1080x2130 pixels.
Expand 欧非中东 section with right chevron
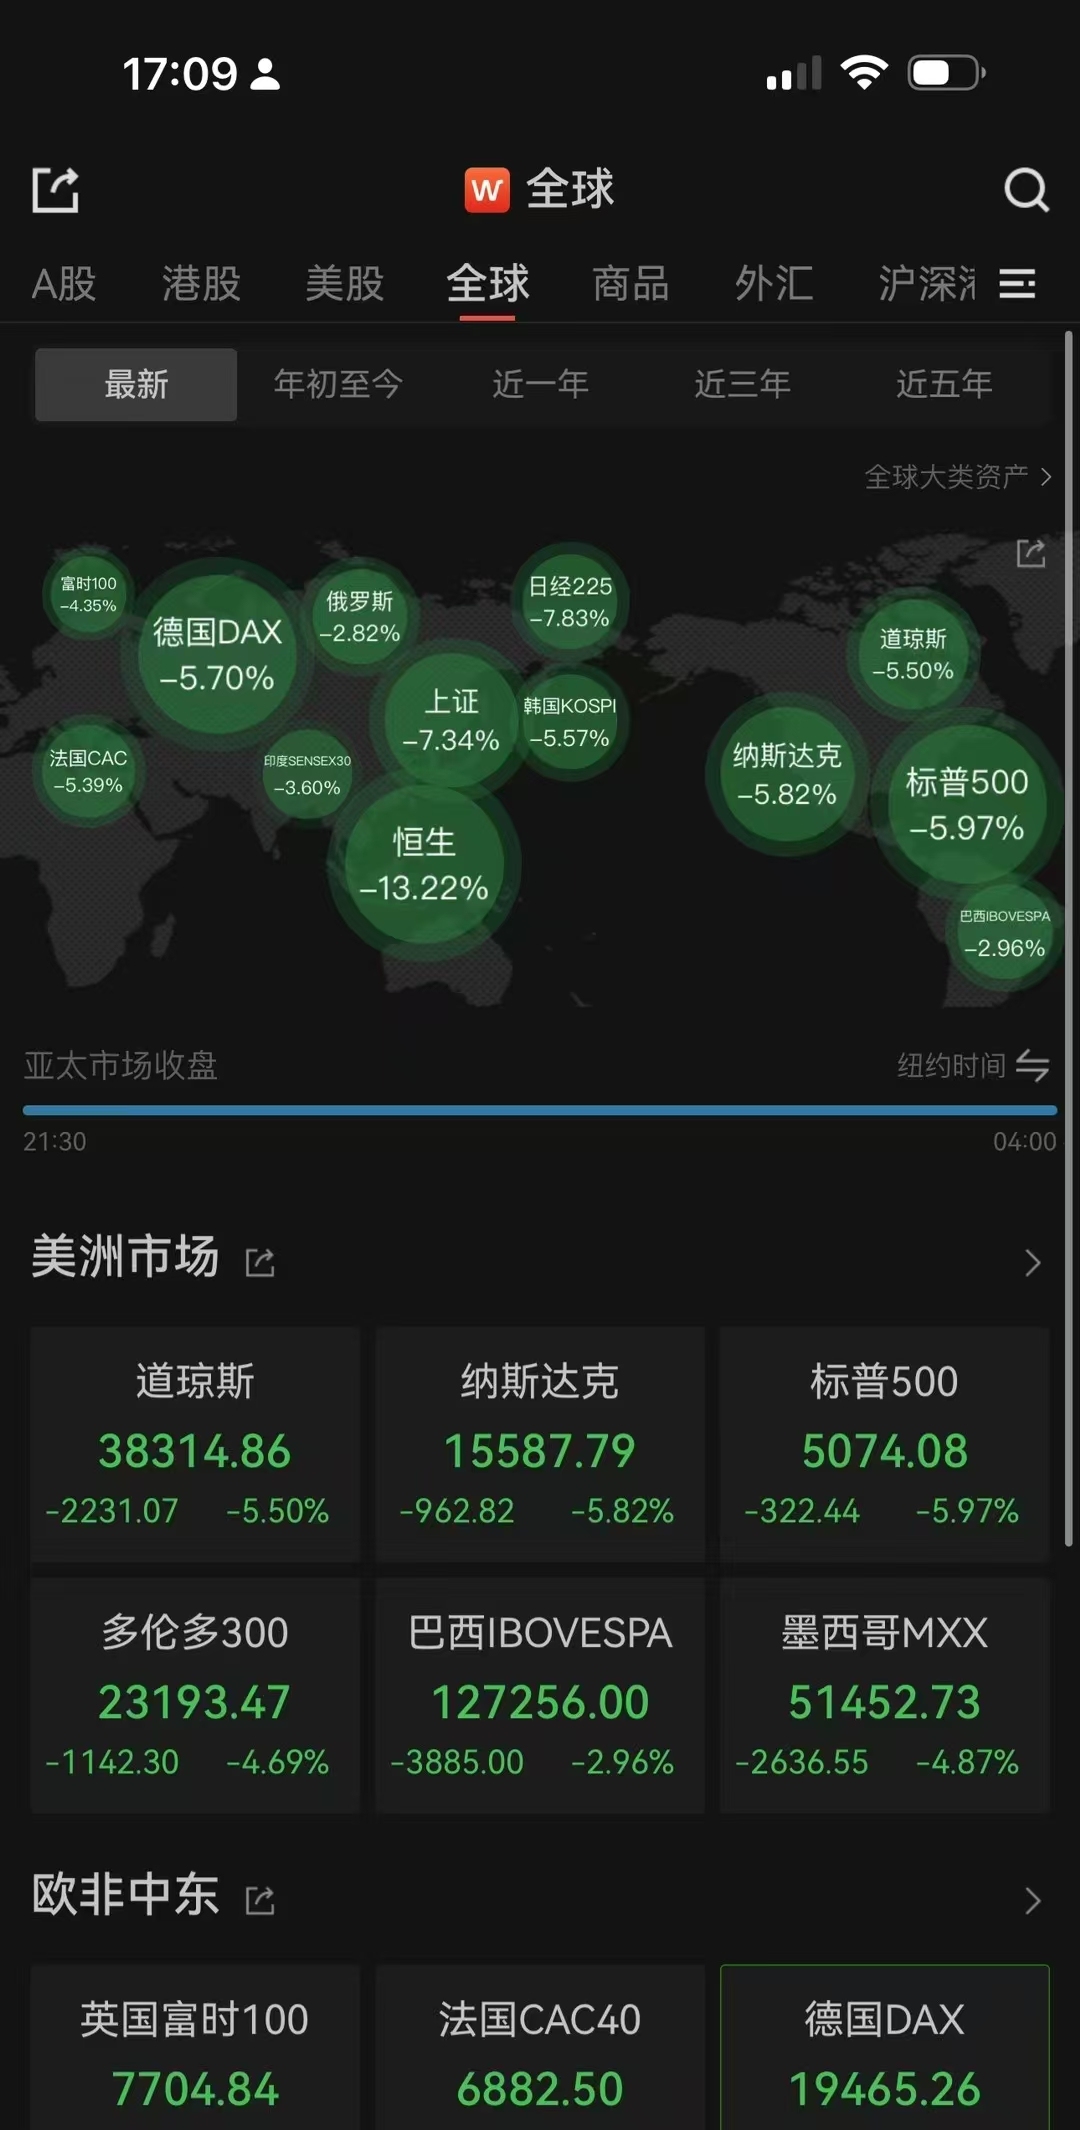[x=1033, y=1900]
